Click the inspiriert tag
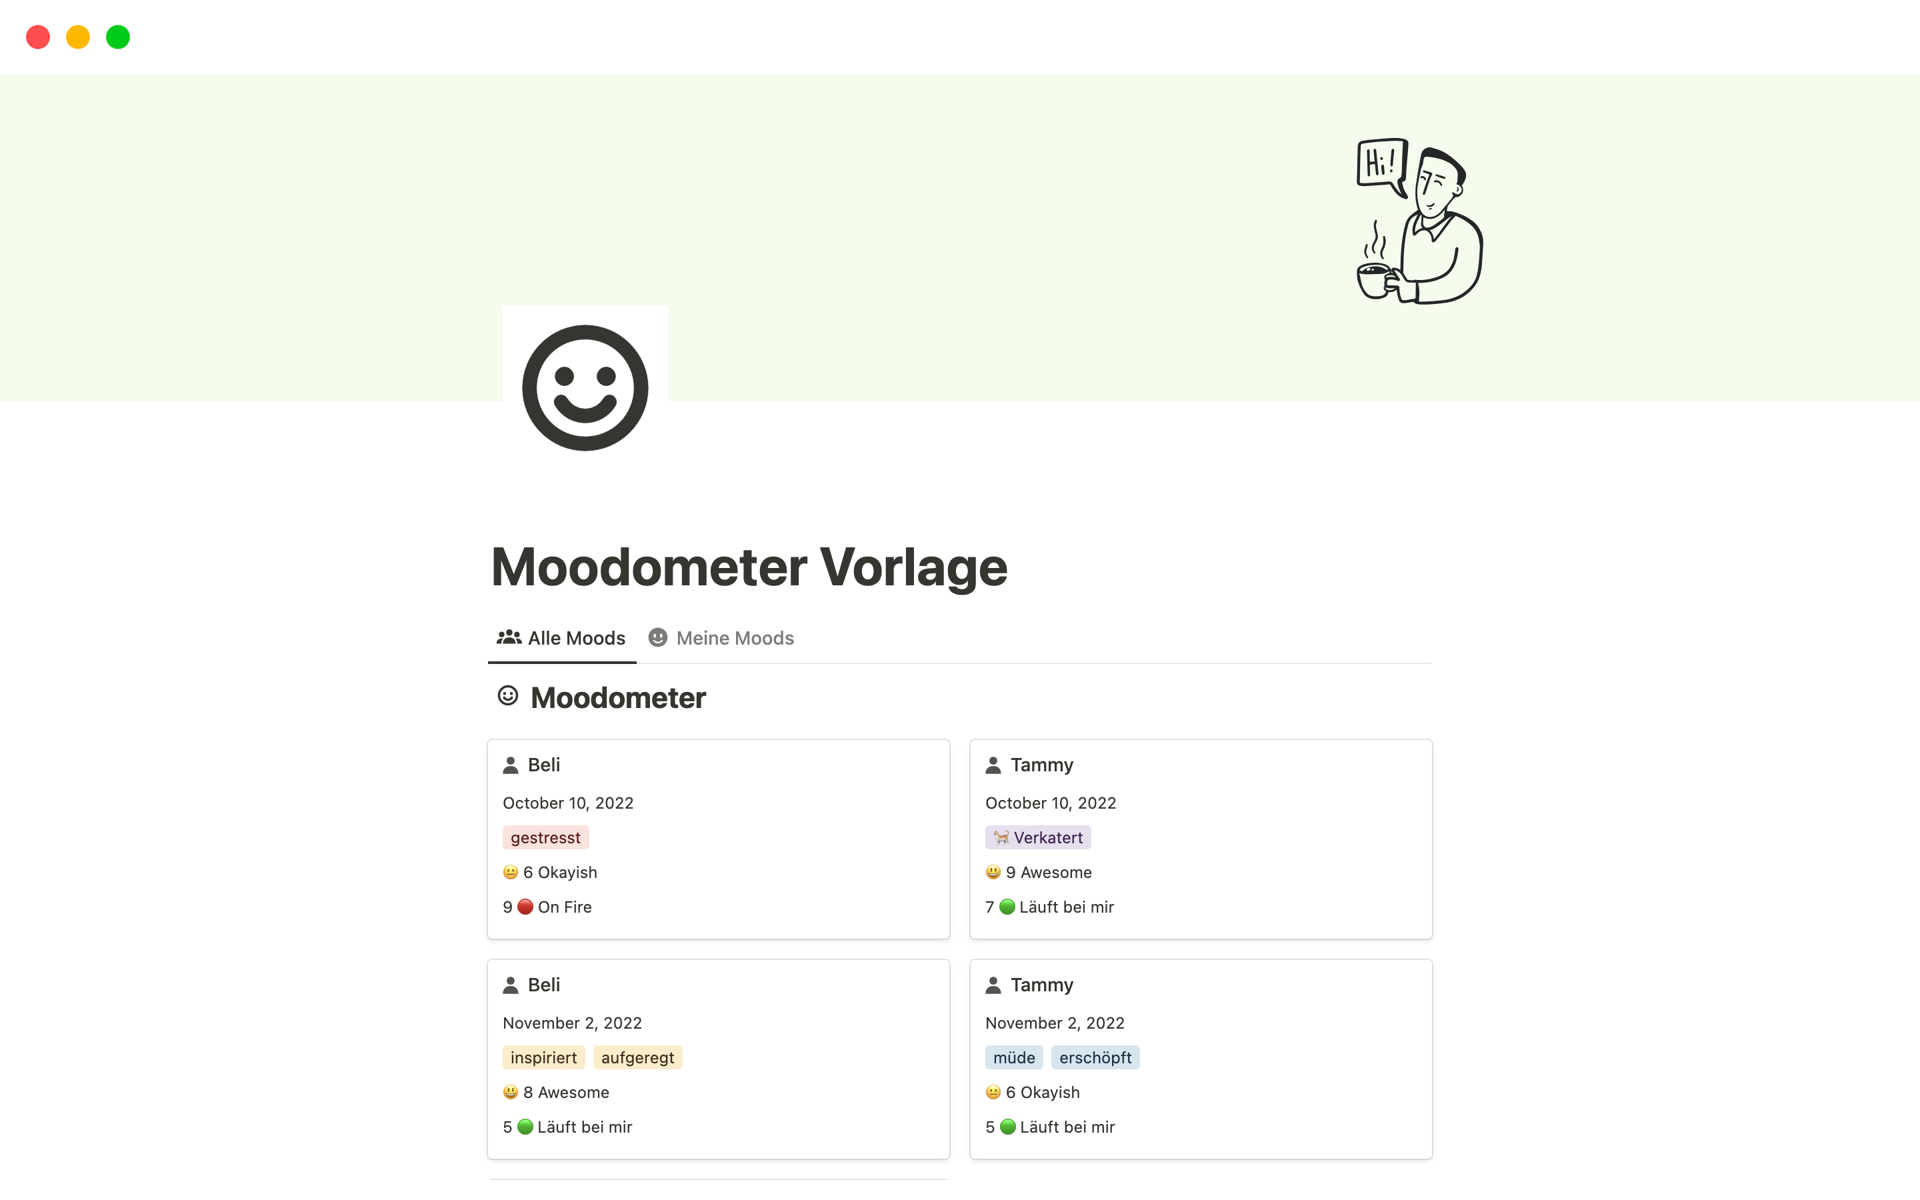 (x=543, y=1058)
